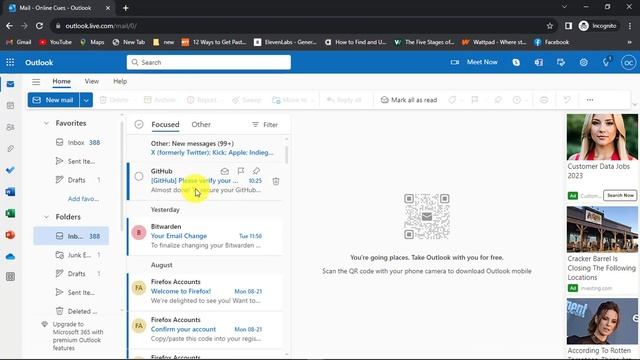Click inside the Search box

tap(209, 62)
